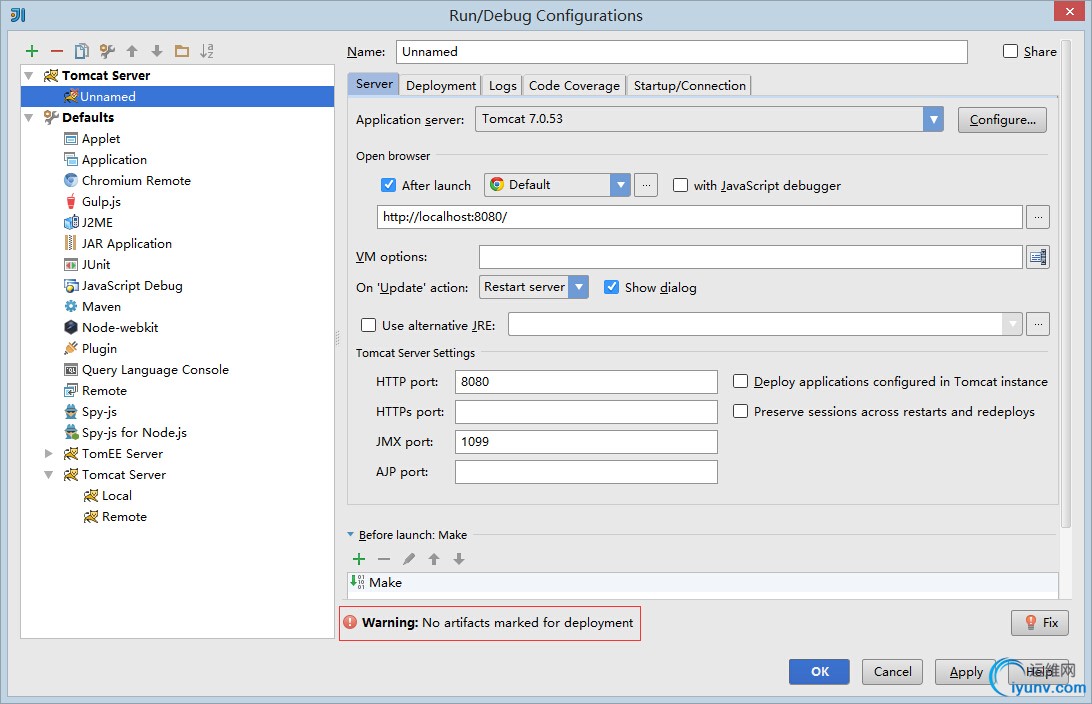Click the HTTP port field
The image size is (1092, 704).
pos(586,382)
